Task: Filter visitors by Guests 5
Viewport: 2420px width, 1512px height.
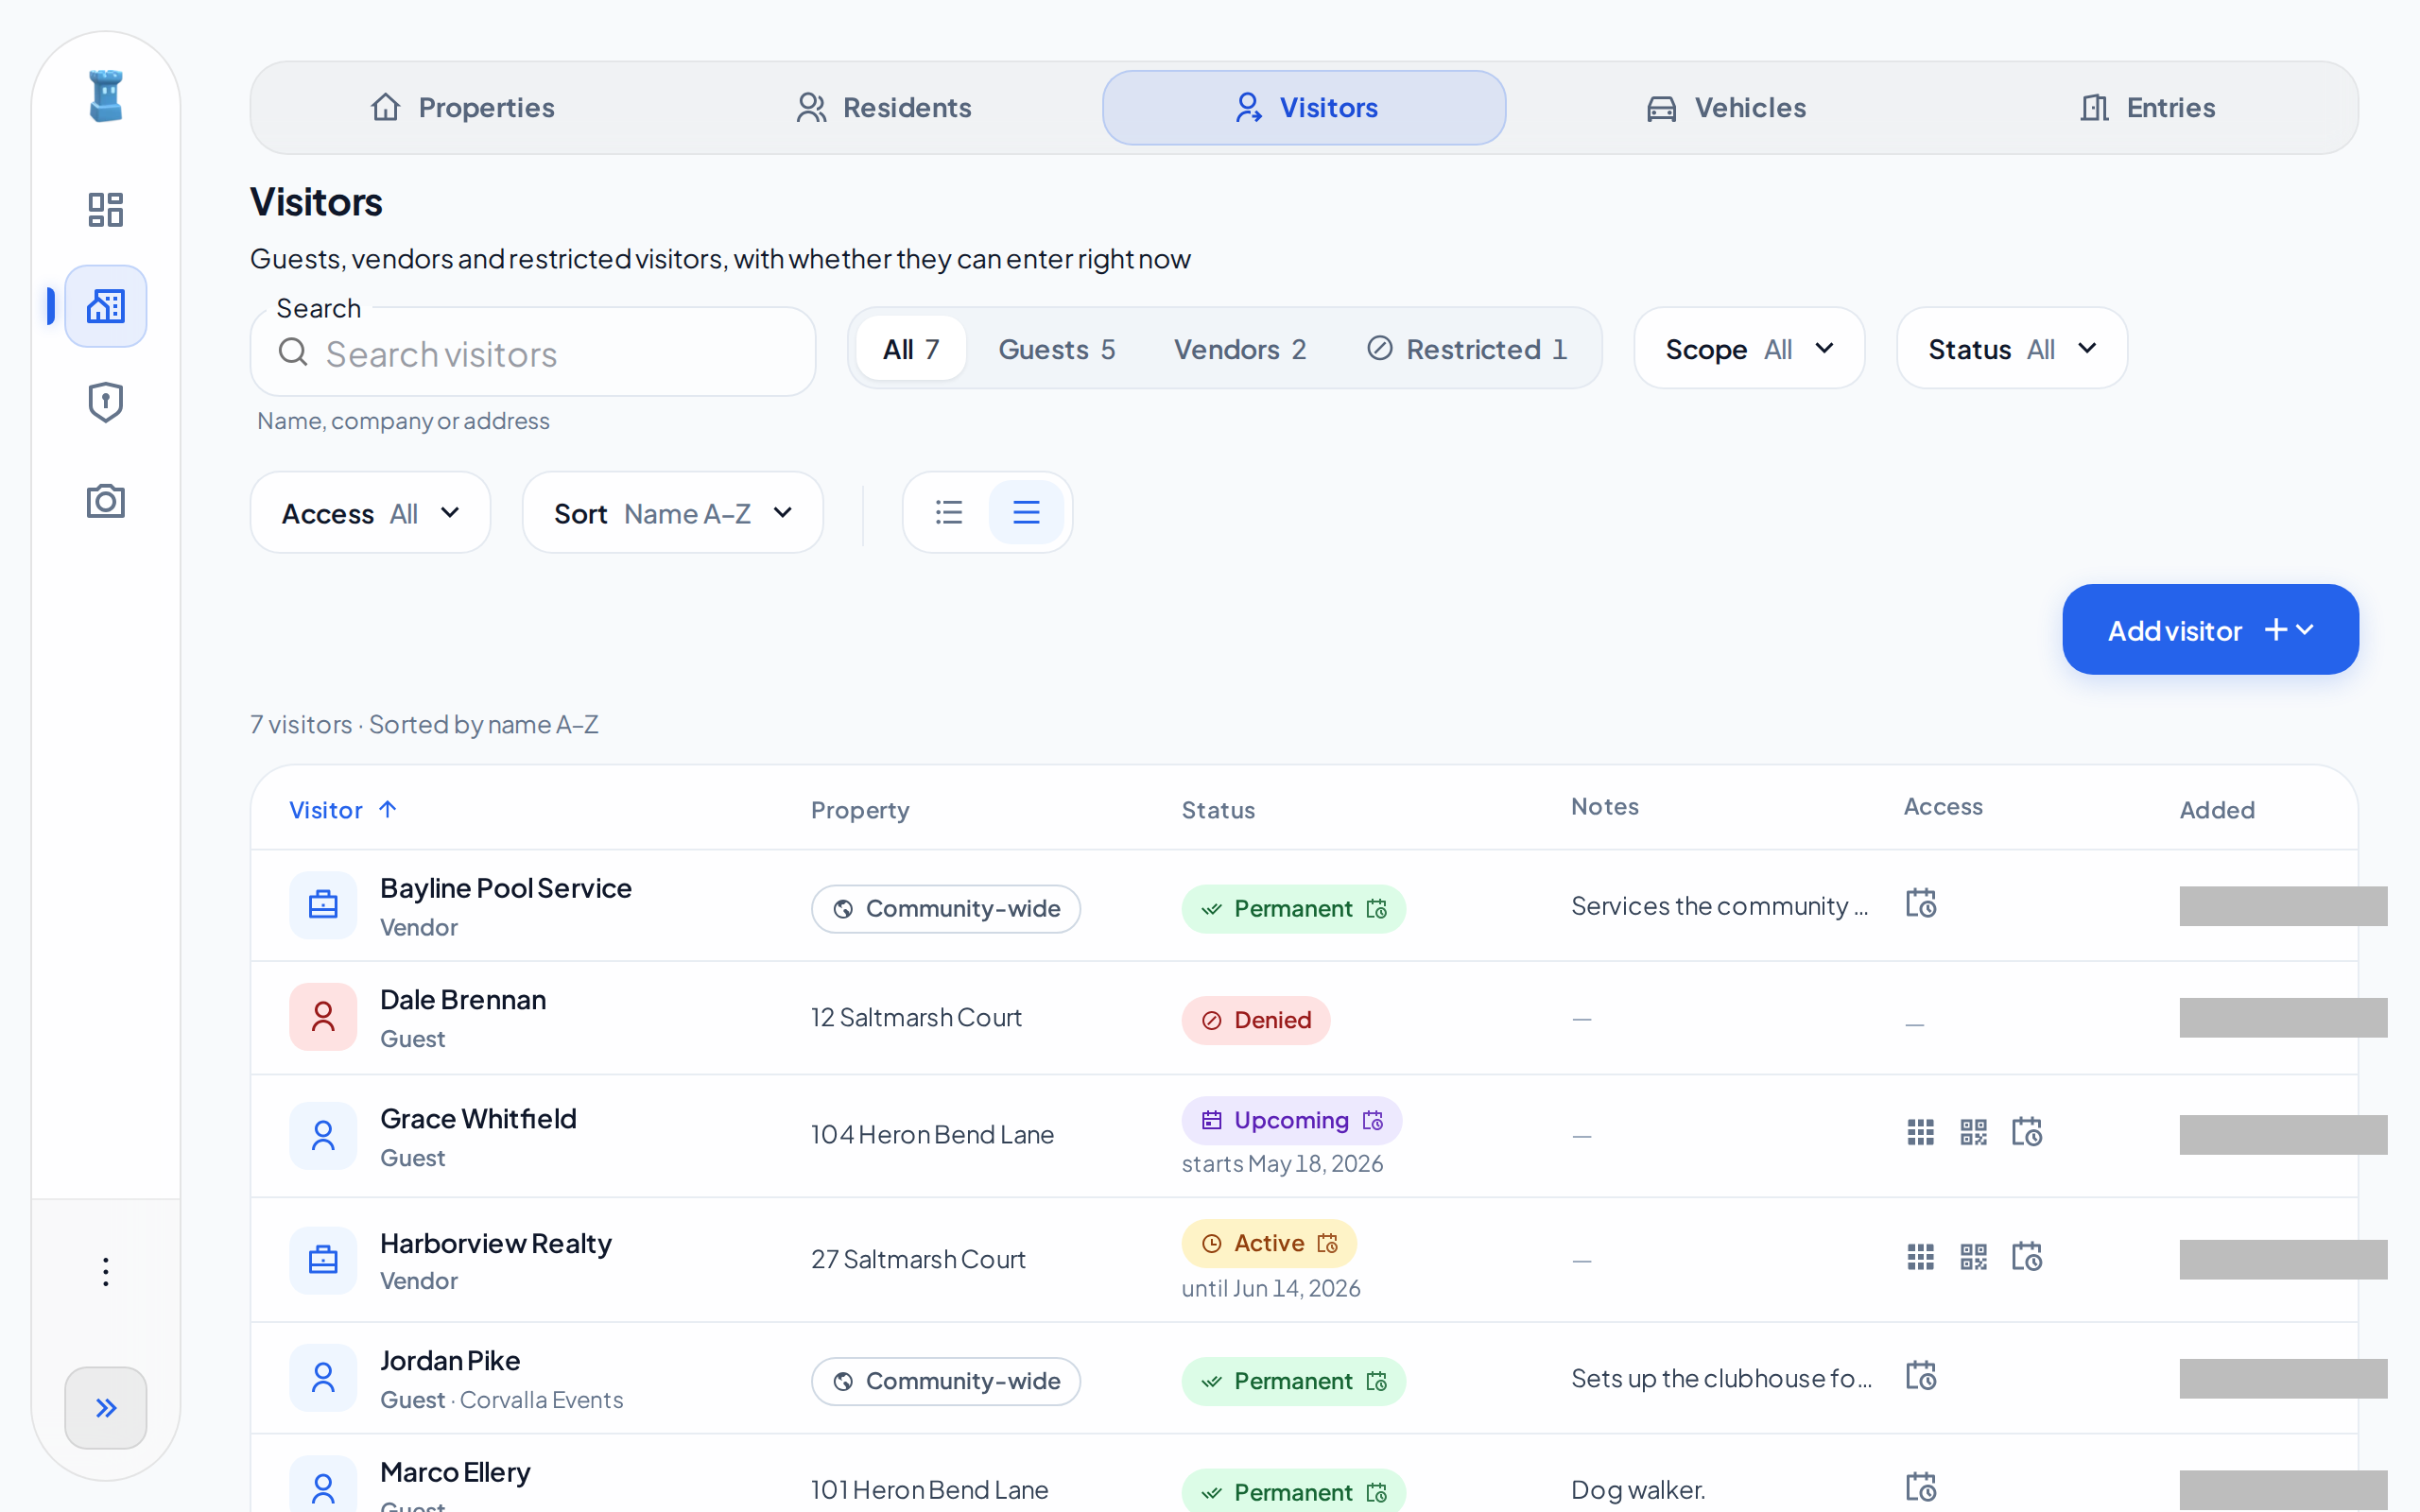Action: click(x=1056, y=349)
